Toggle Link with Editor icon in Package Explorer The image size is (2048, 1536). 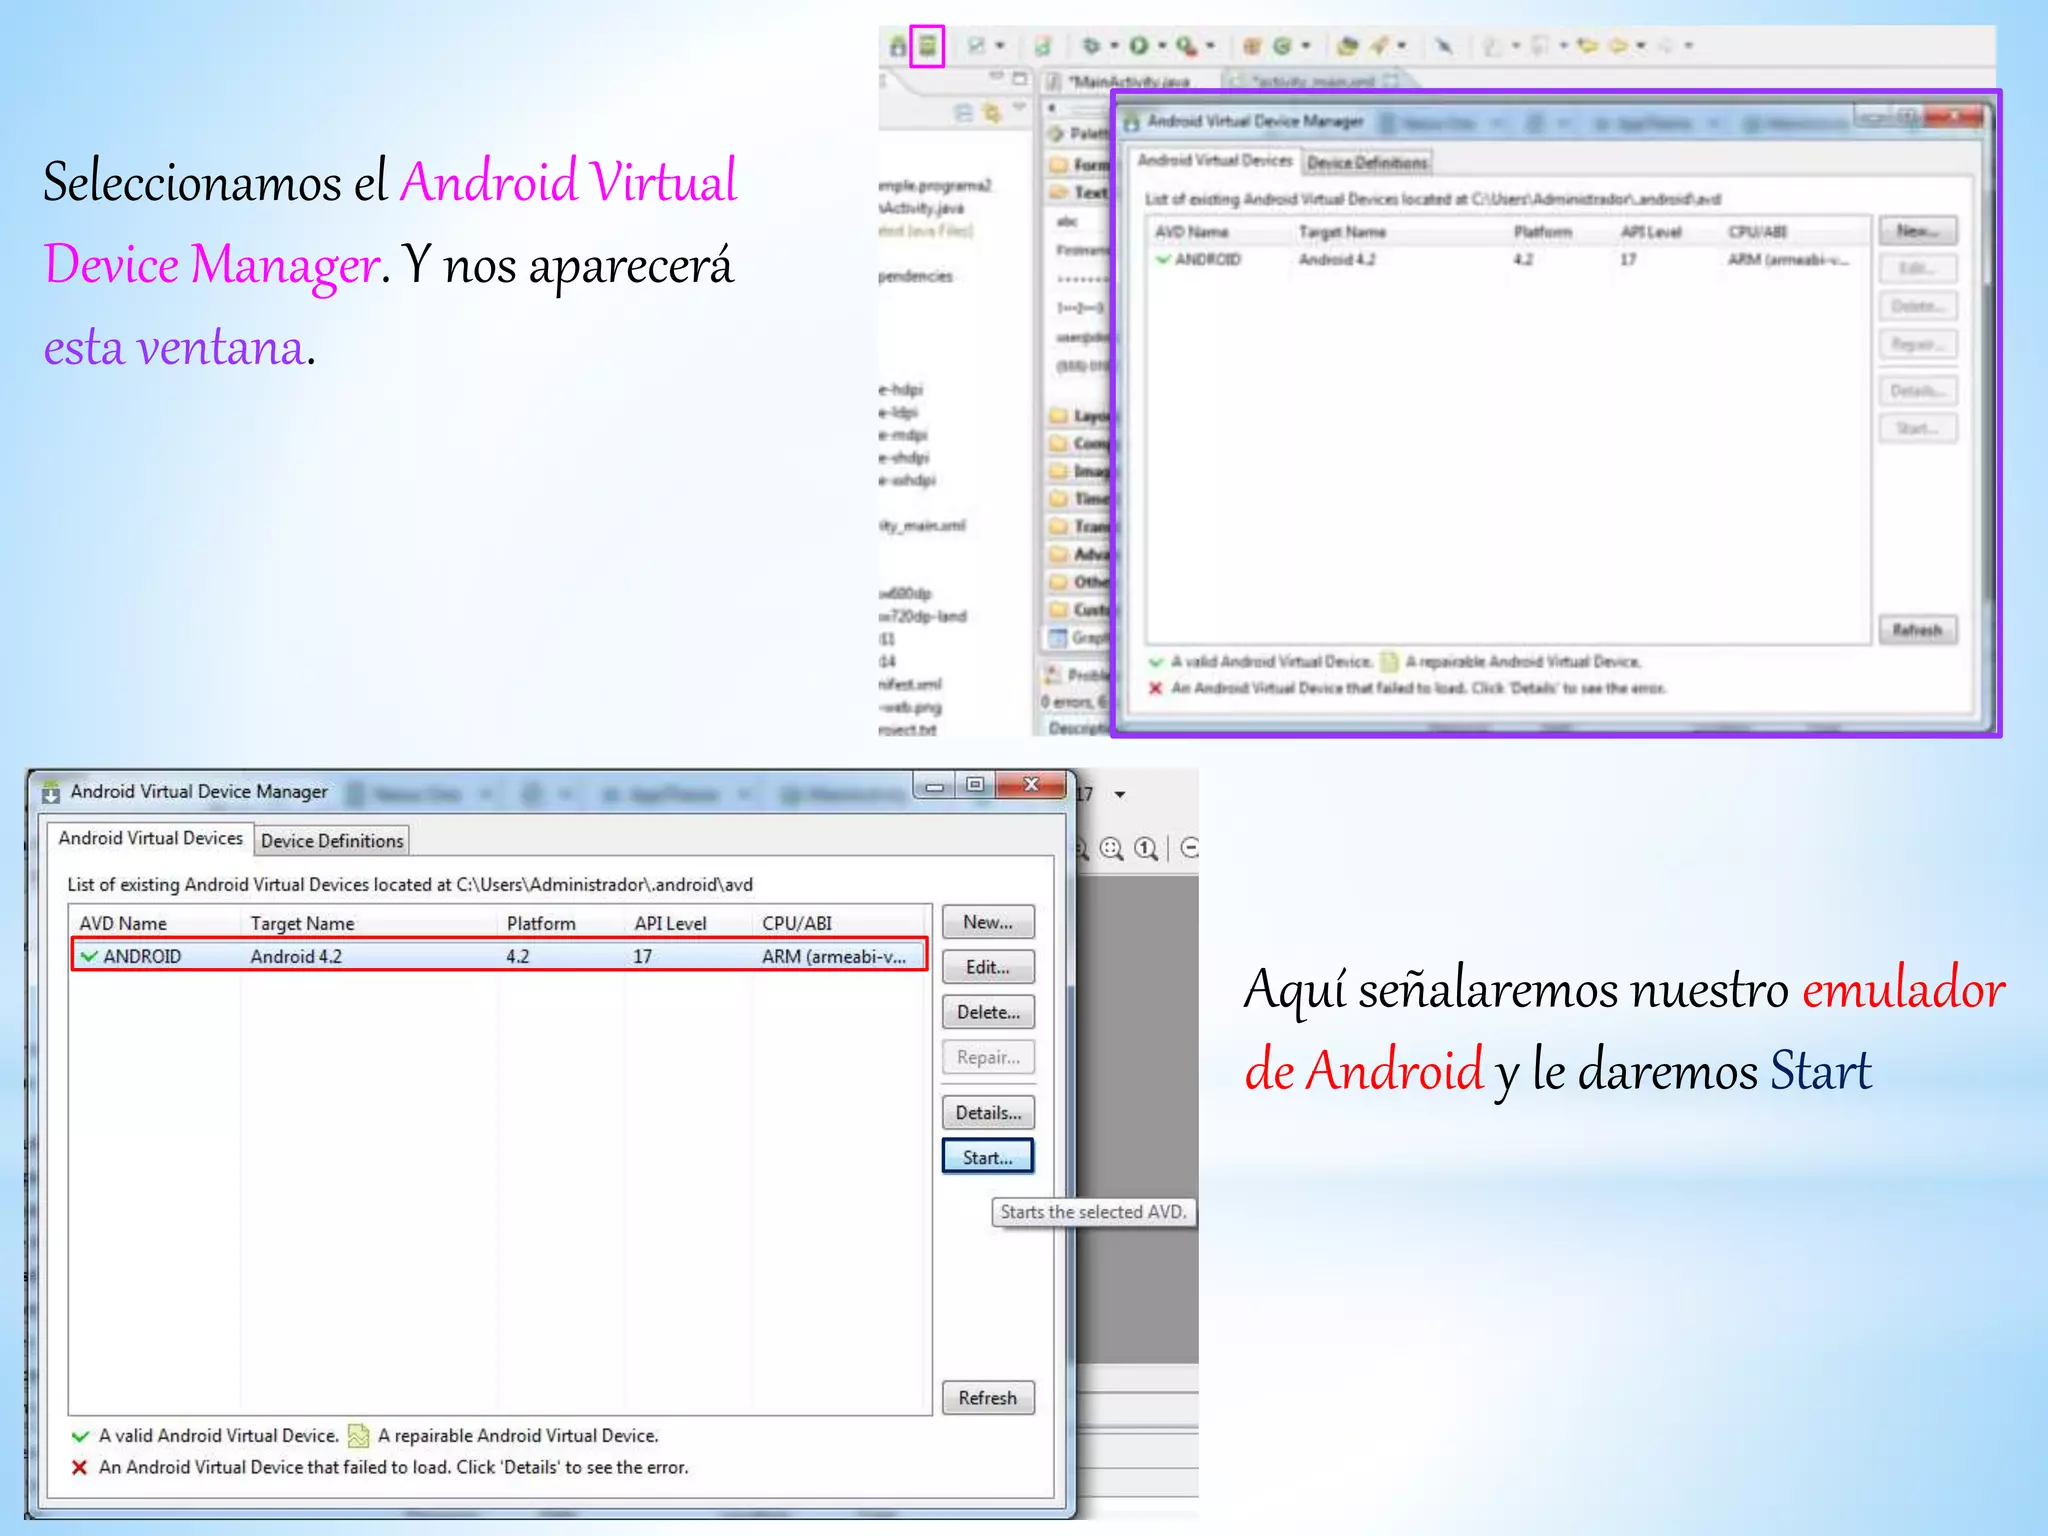click(992, 113)
